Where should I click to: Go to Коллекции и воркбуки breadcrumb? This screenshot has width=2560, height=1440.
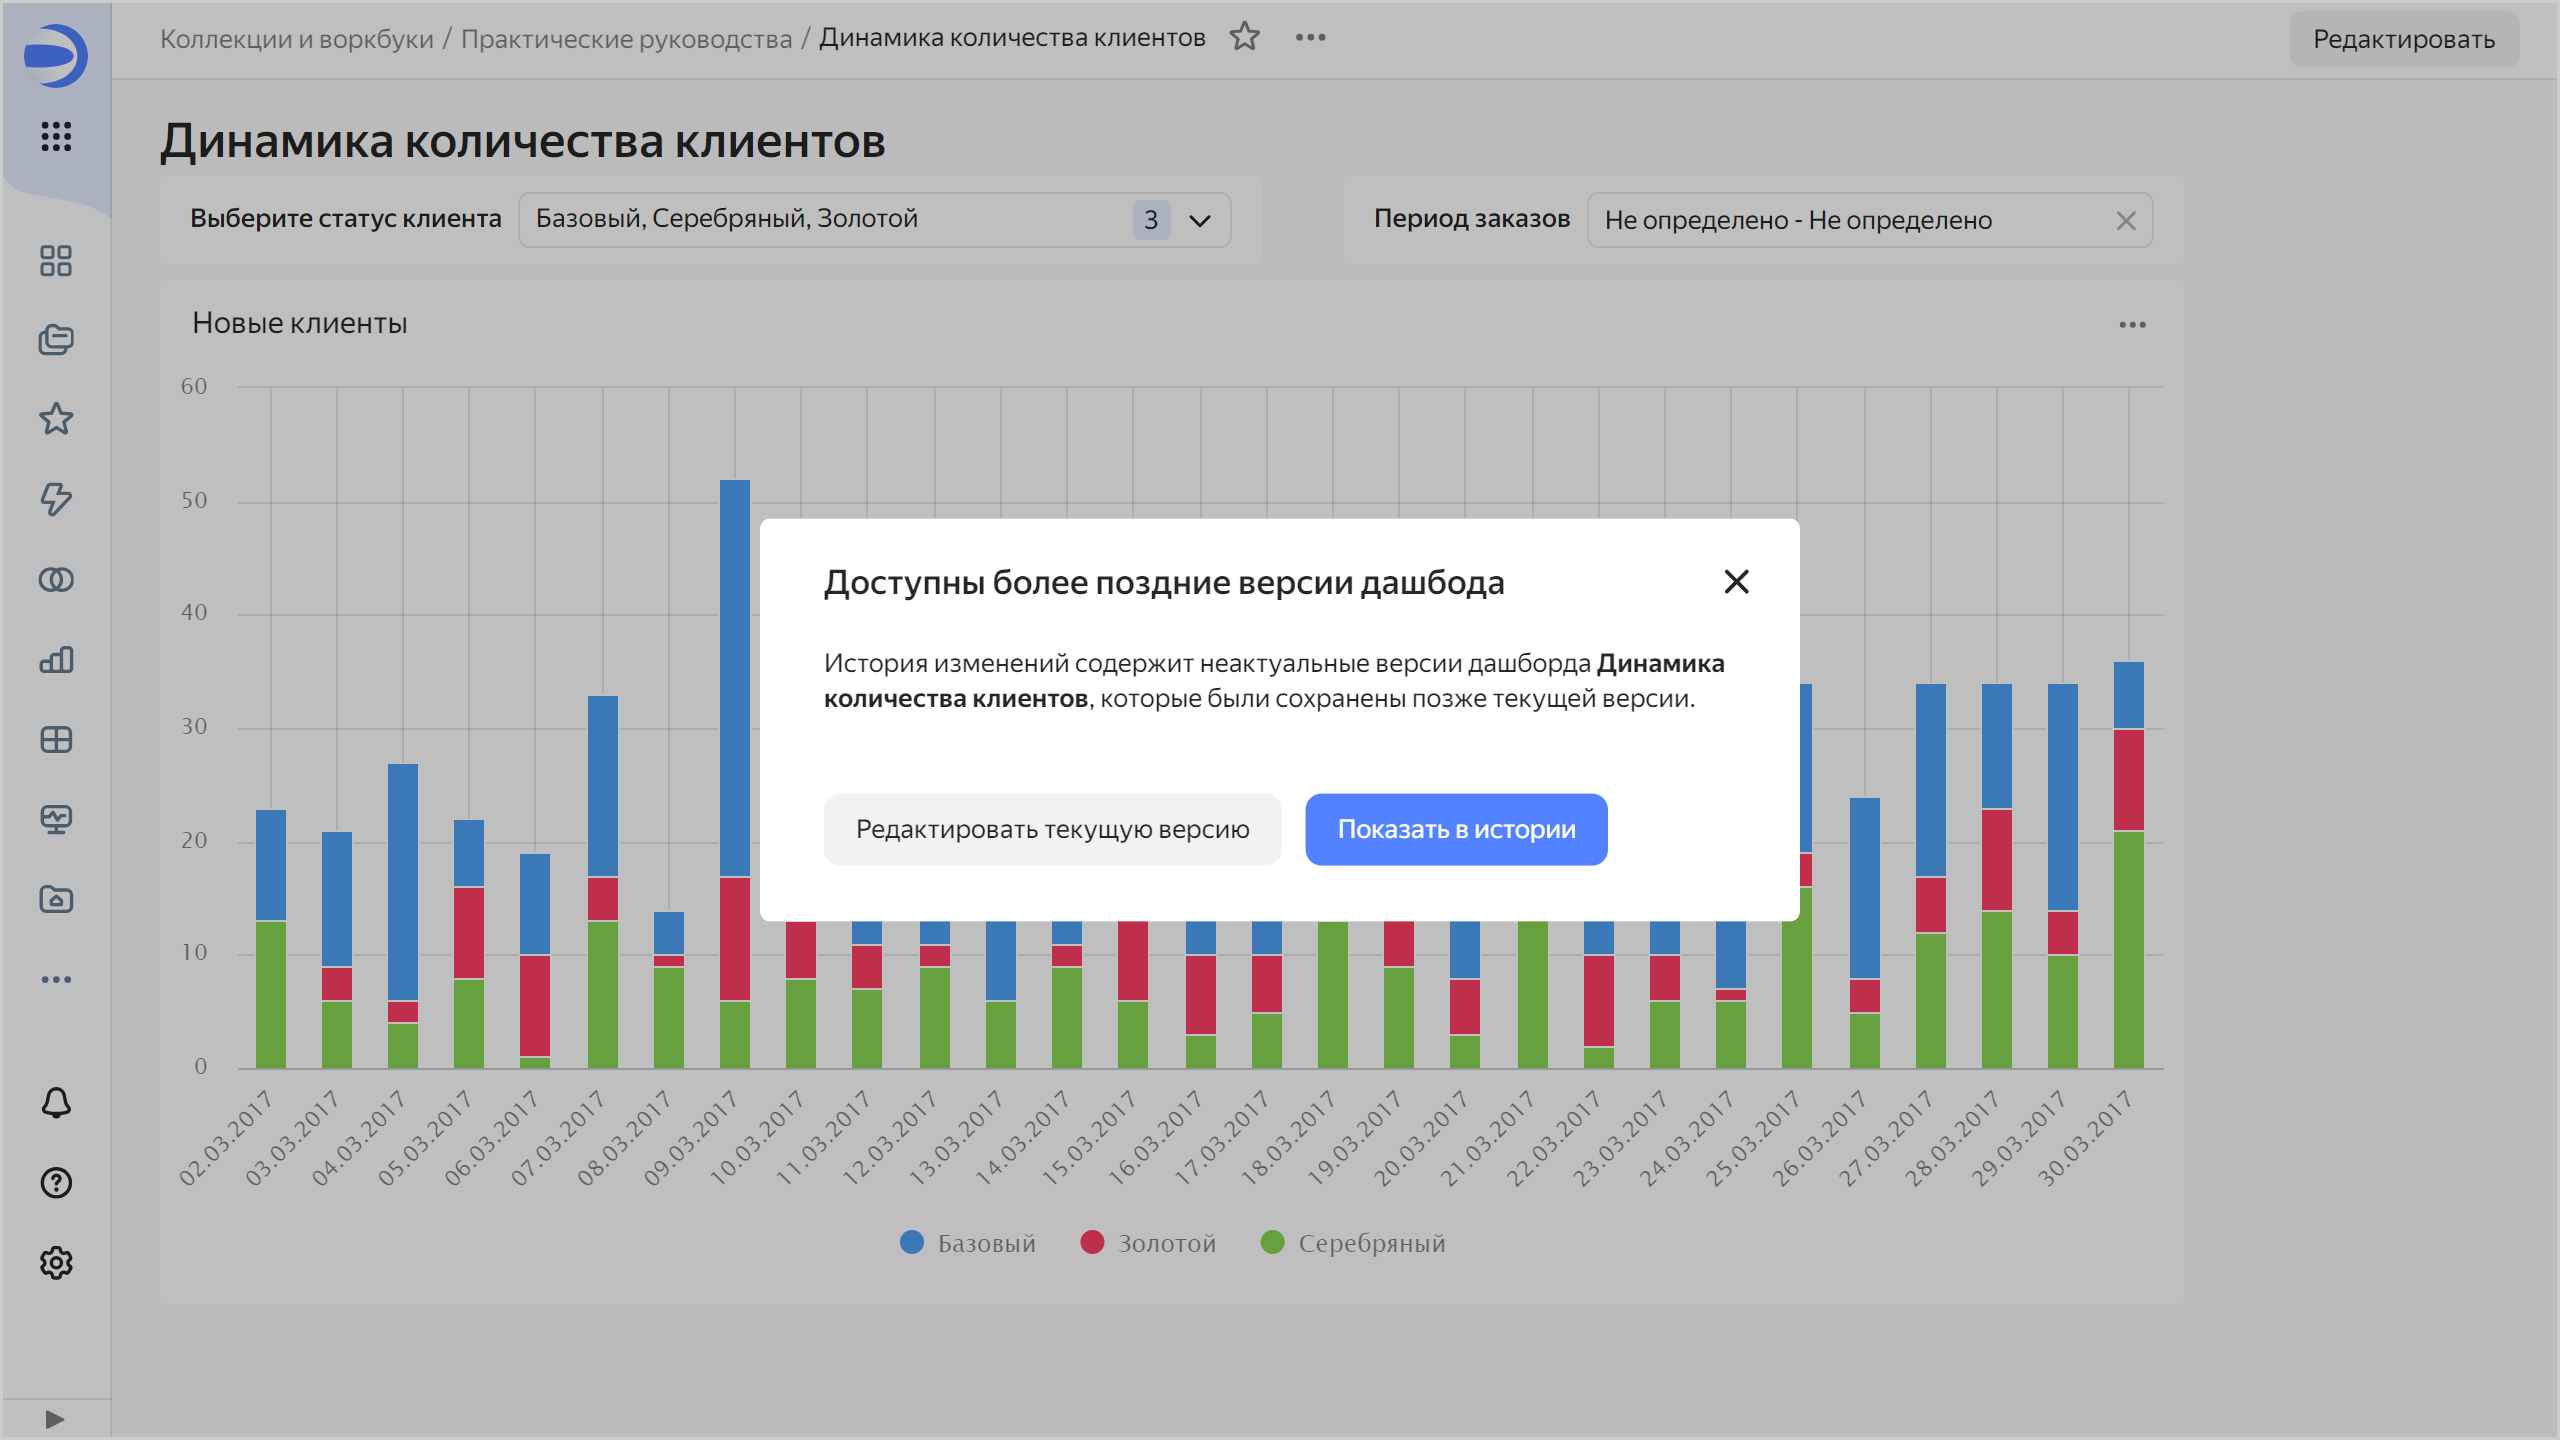[296, 39]
